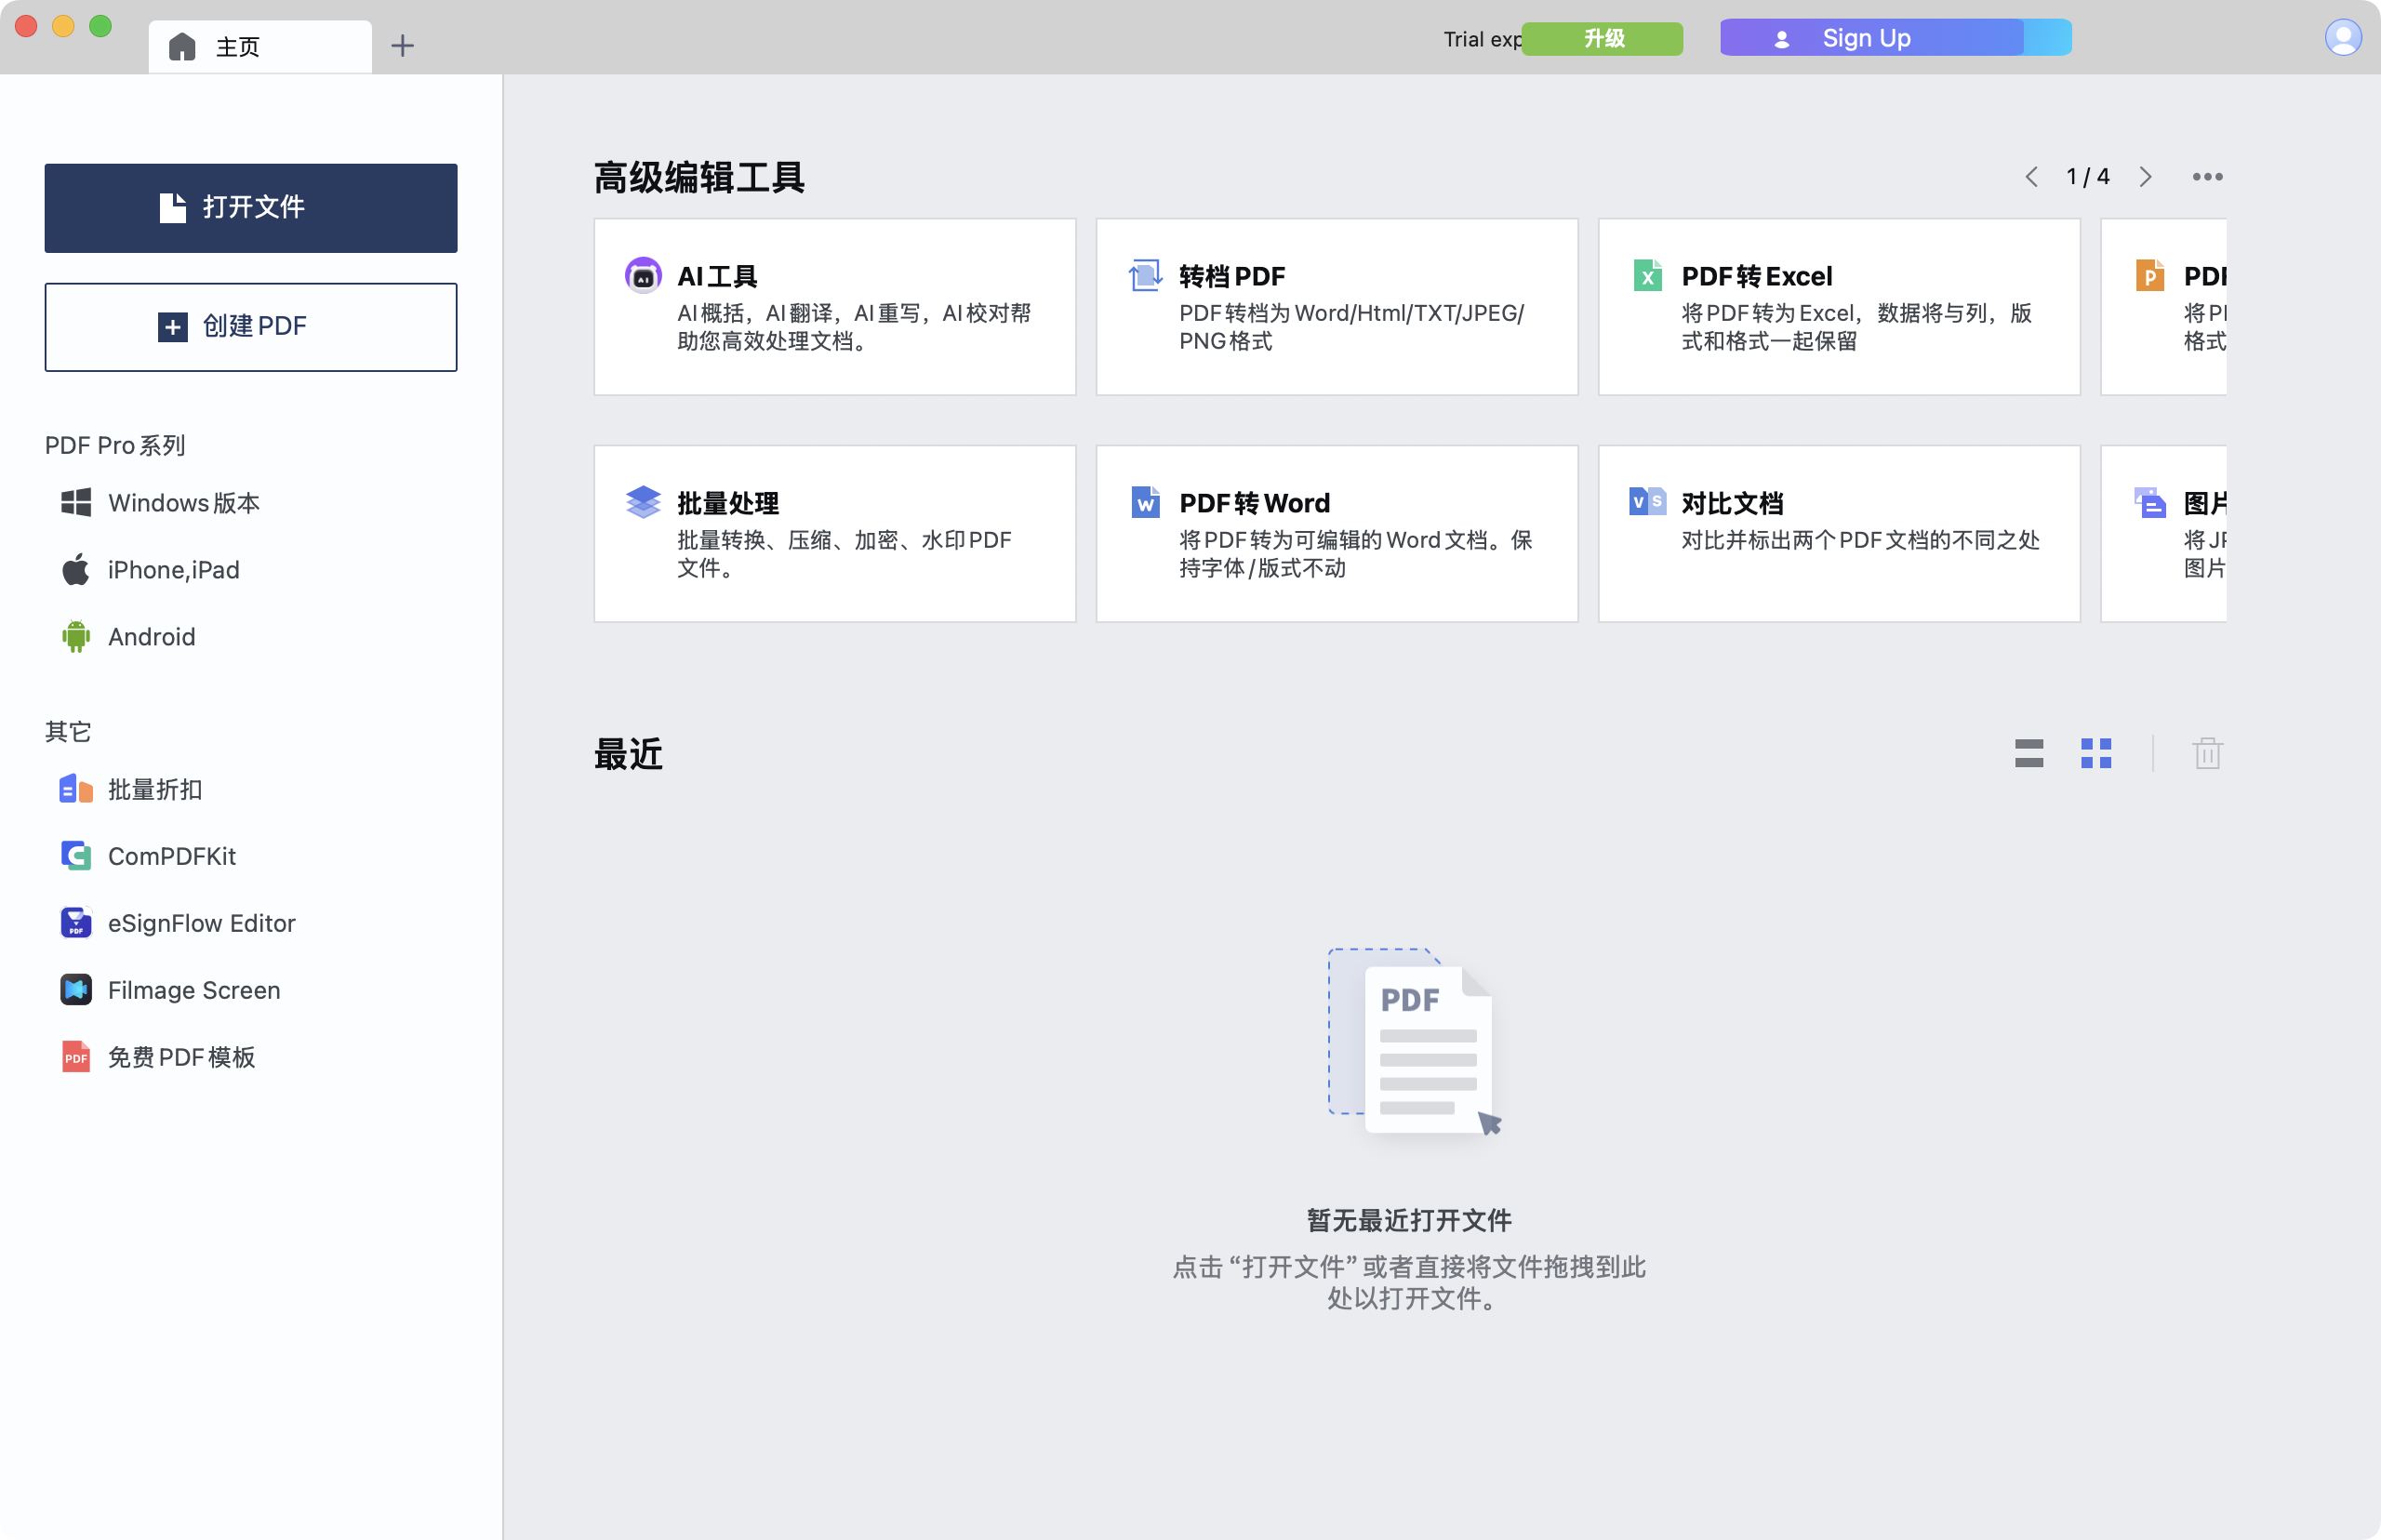Click the Sign Up button
The width and height of the screenshot is (2381, 1540).
[1866, 37]
